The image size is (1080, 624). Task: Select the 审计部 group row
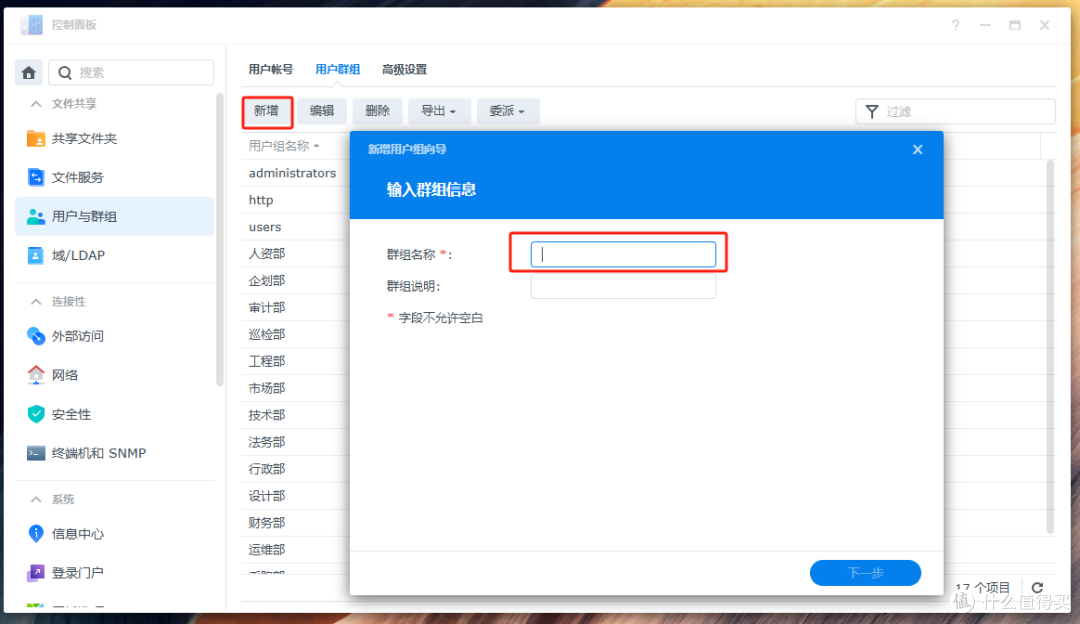297,307
